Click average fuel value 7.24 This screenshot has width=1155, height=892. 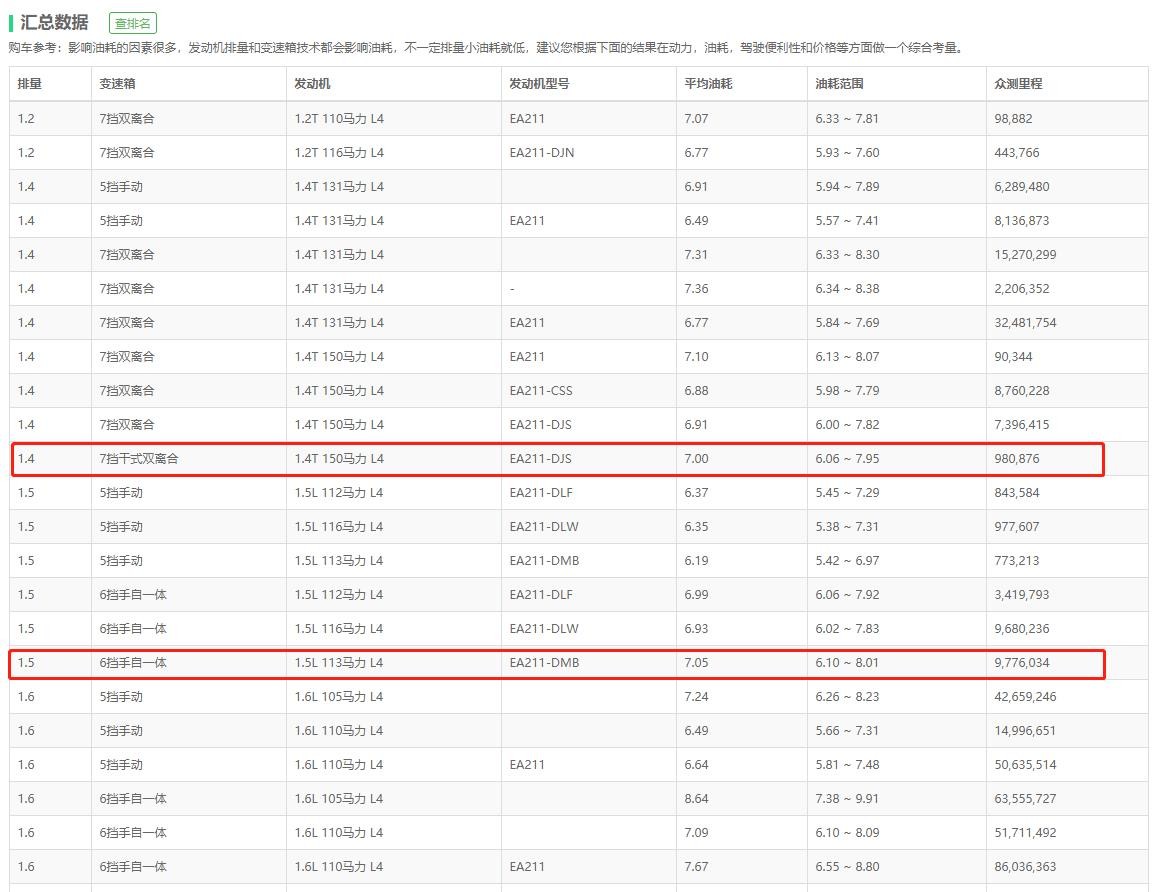[x=696, y=697]
